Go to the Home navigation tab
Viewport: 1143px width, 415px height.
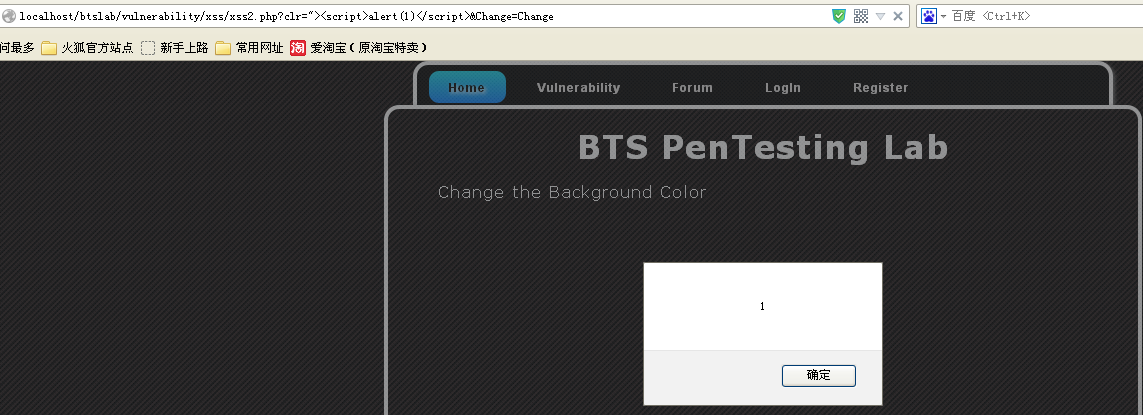coord(467,88)
